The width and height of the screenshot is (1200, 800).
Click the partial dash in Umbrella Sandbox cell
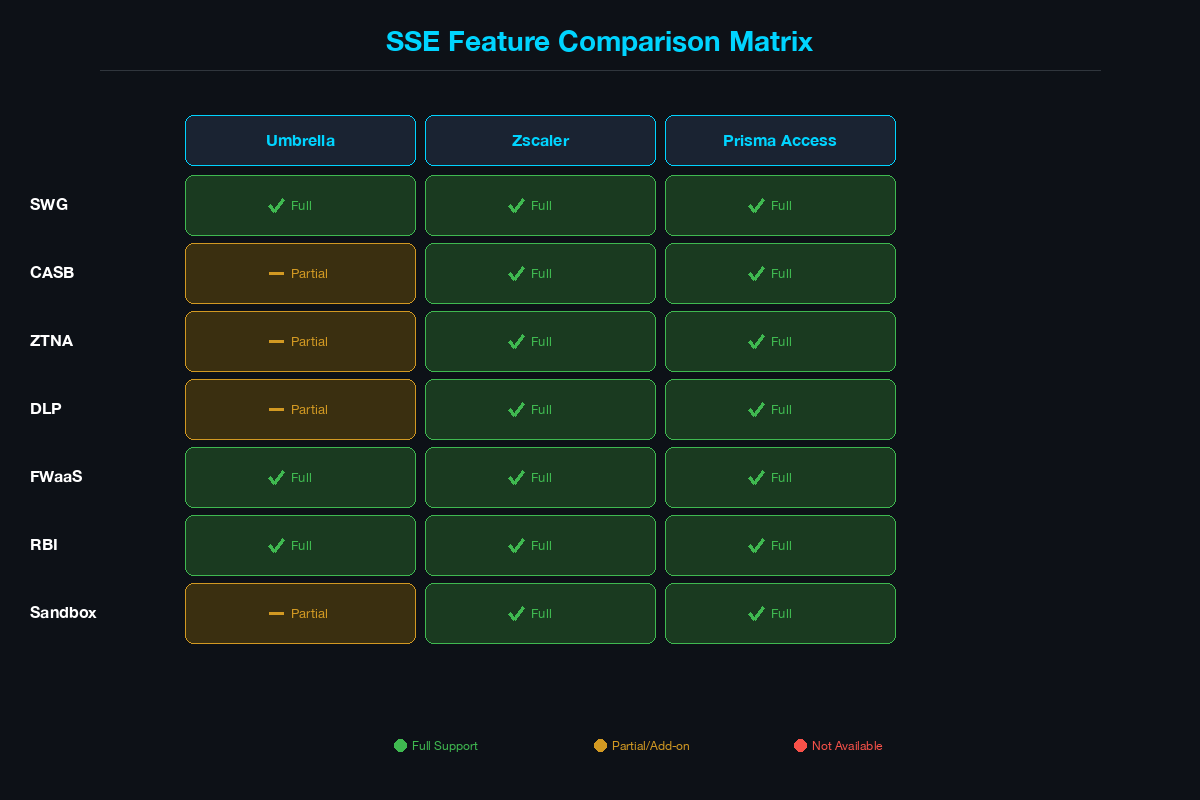pos(277,613)
